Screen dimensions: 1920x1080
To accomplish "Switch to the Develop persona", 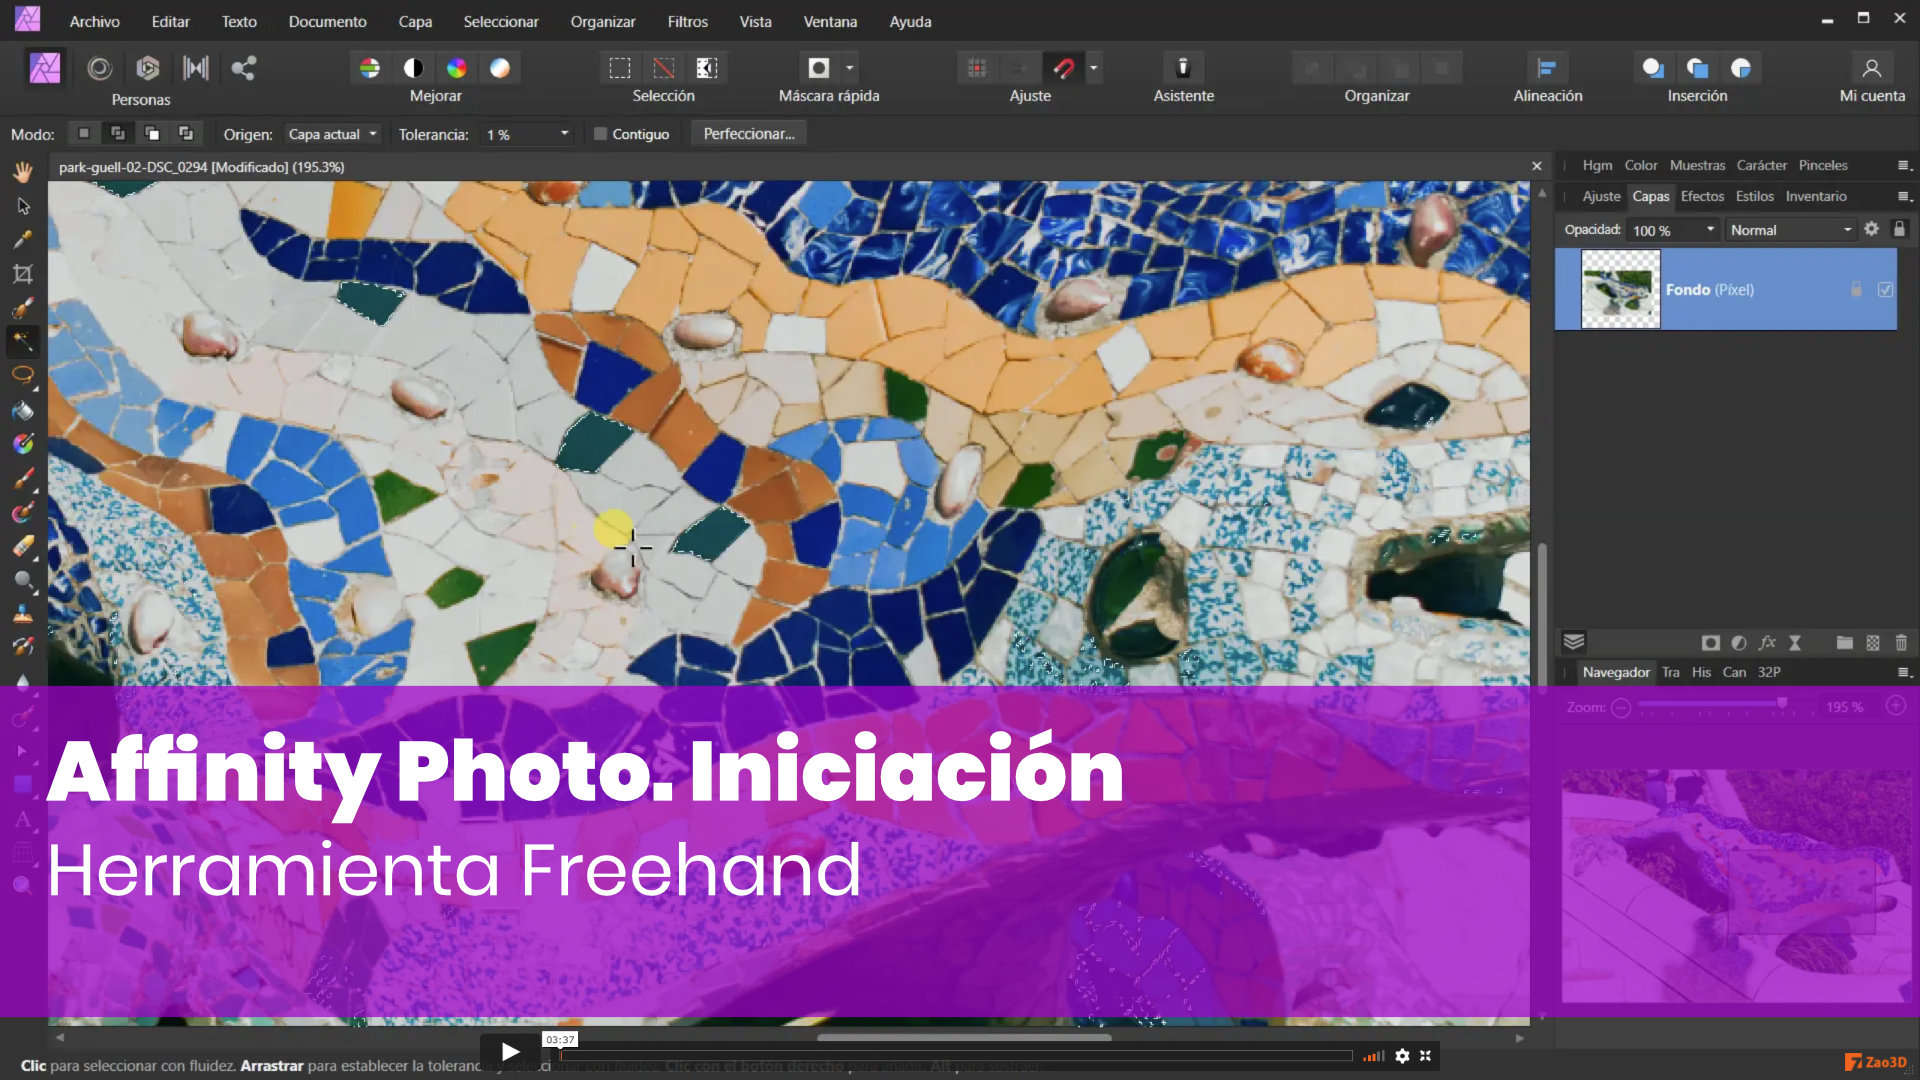I will tap(148, 68).
